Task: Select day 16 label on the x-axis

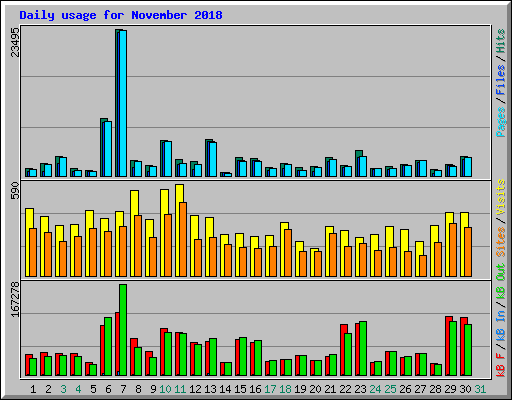Action: pos(255,389)
